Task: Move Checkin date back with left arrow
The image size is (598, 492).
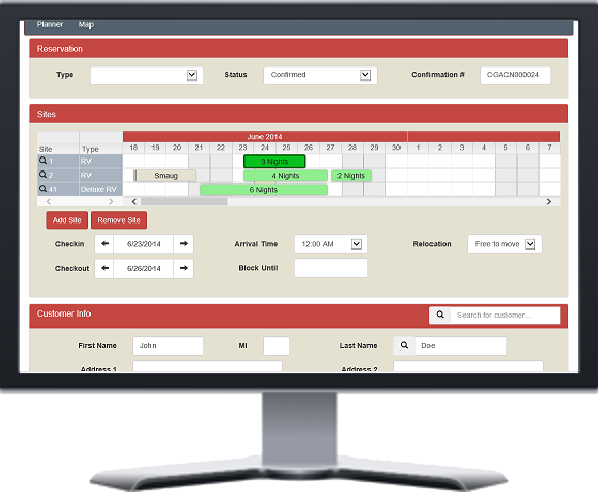Action: 104,244
